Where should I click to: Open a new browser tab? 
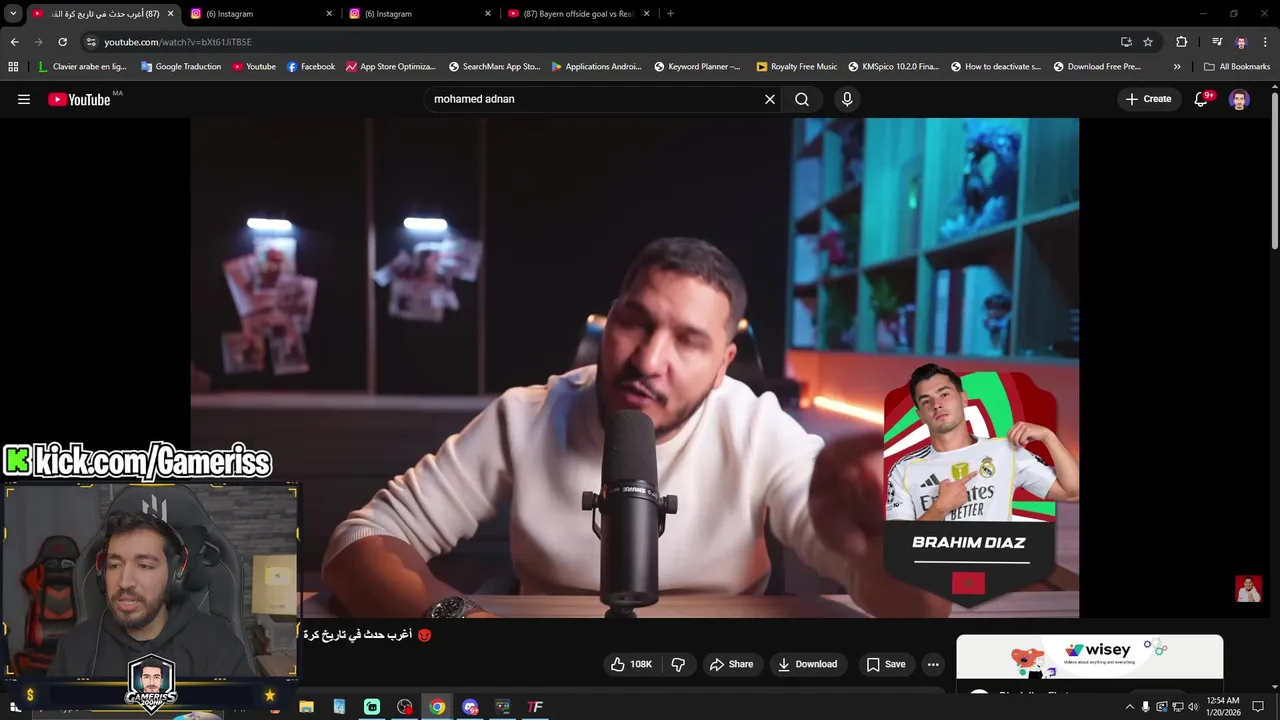point(670,14)
